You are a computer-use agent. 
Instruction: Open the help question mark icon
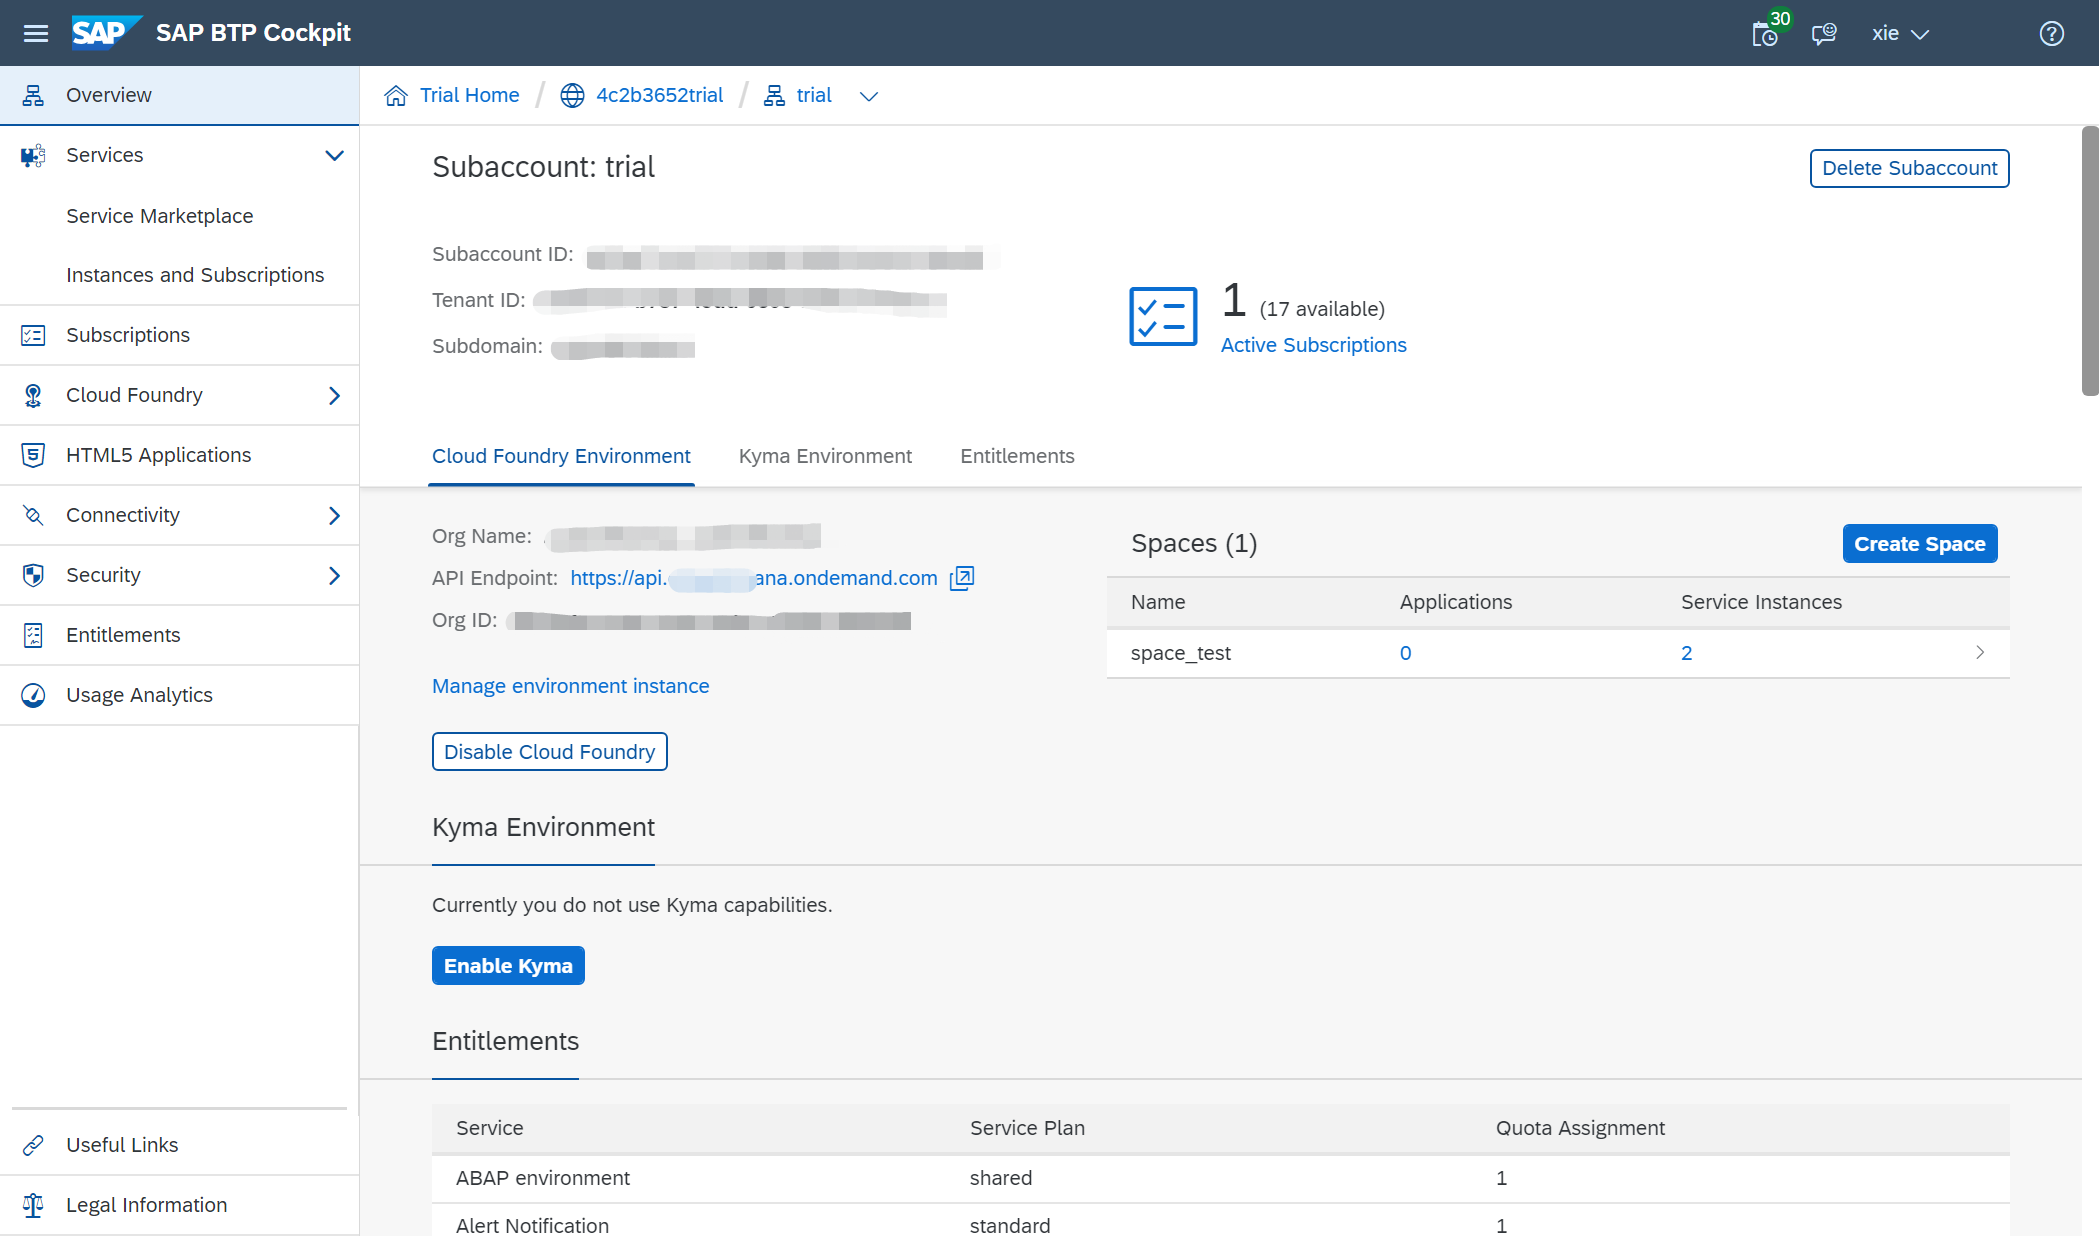pos(2051,34)
